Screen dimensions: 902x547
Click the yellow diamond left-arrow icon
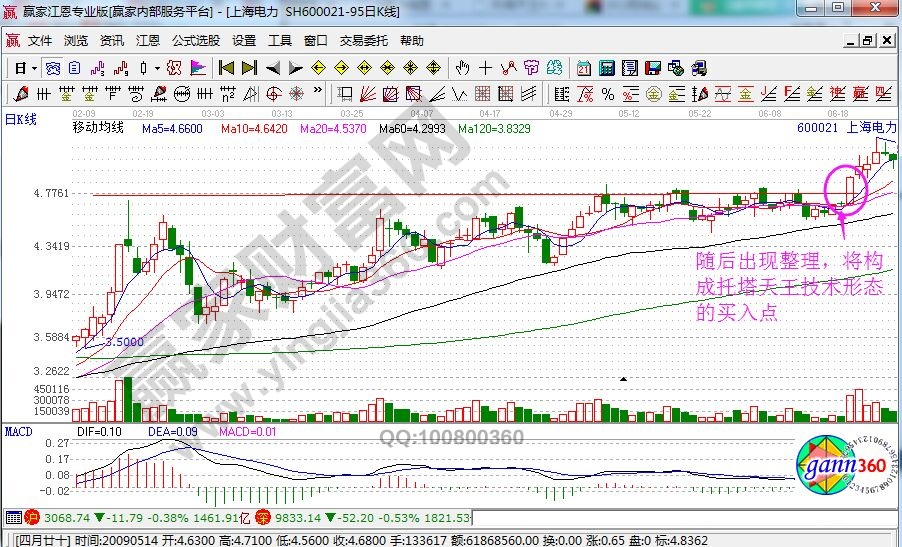coord(319,68)
